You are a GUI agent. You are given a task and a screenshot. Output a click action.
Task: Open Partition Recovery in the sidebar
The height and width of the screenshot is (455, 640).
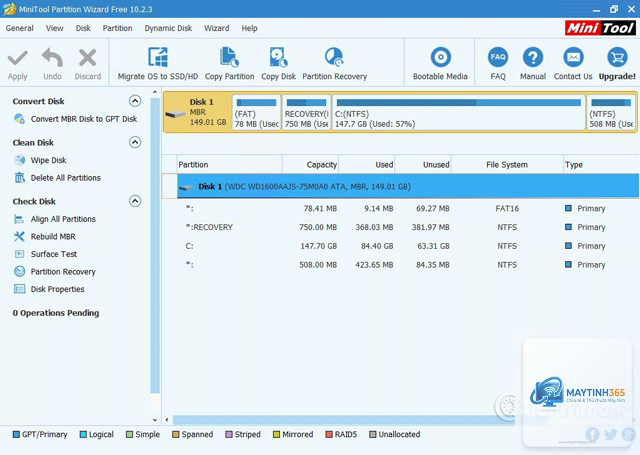click(63, 271)
